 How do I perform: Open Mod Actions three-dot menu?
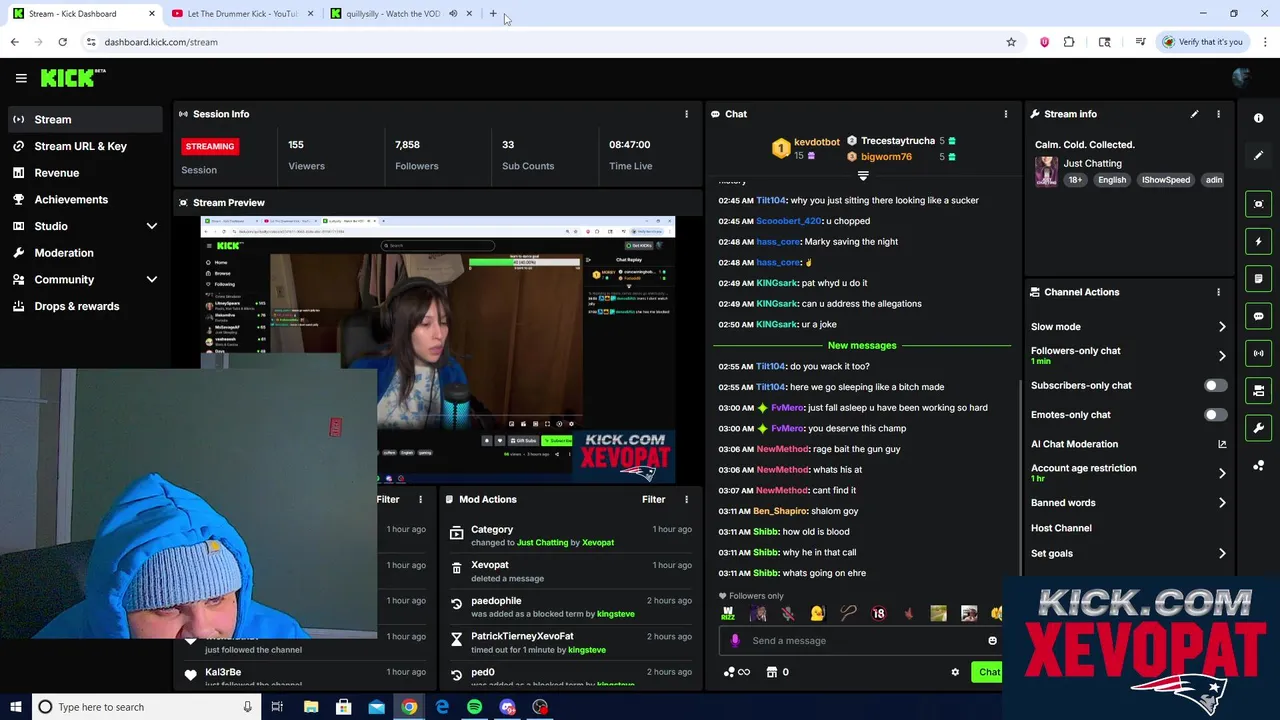point(686,499)
